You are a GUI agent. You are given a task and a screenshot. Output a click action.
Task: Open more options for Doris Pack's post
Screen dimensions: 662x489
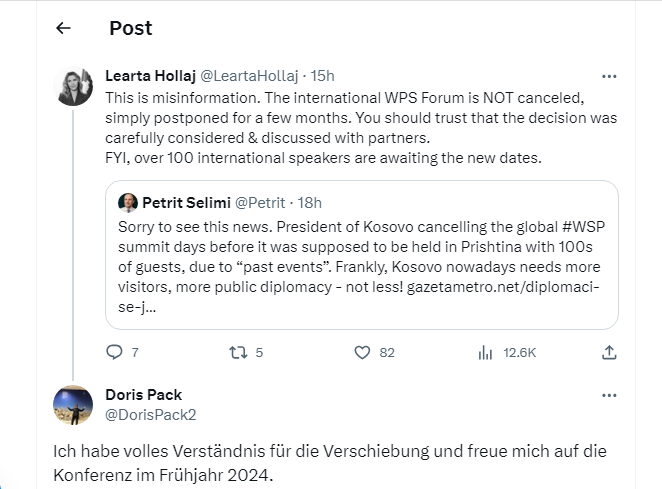pos(609,396)
